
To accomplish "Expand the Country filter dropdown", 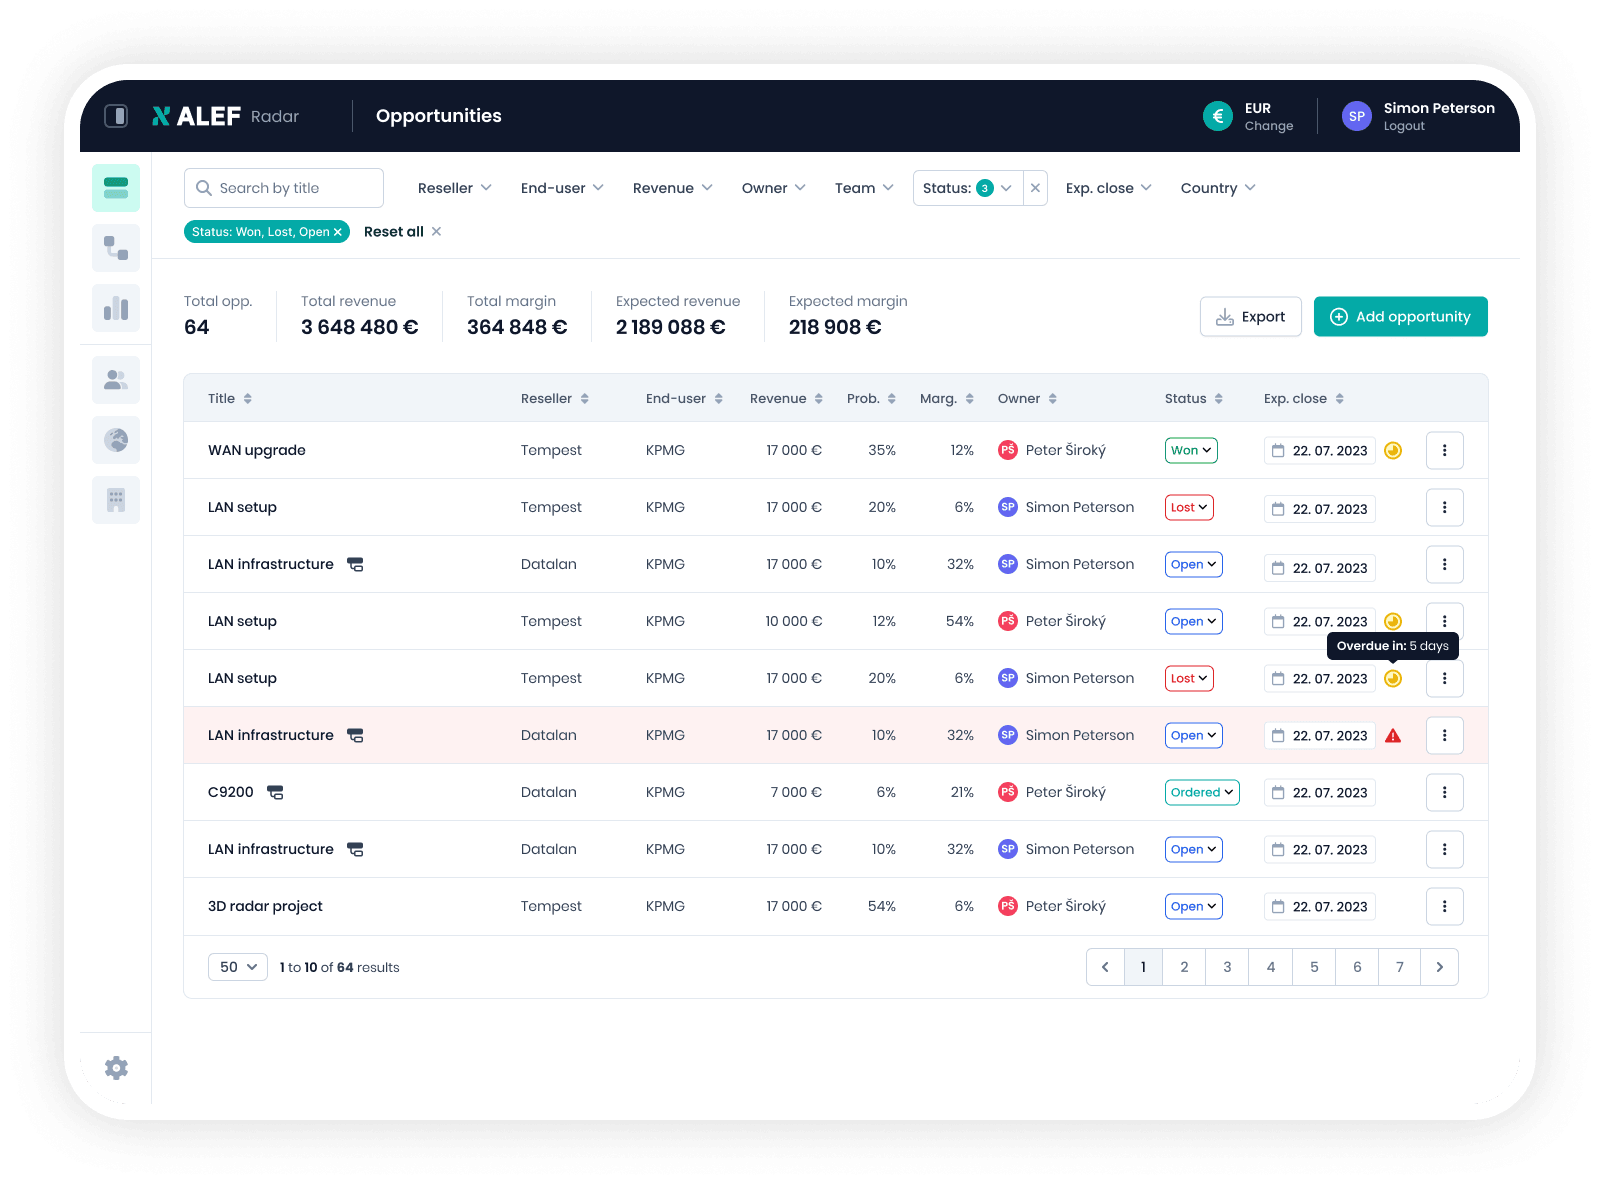I will pos(1218,188).
